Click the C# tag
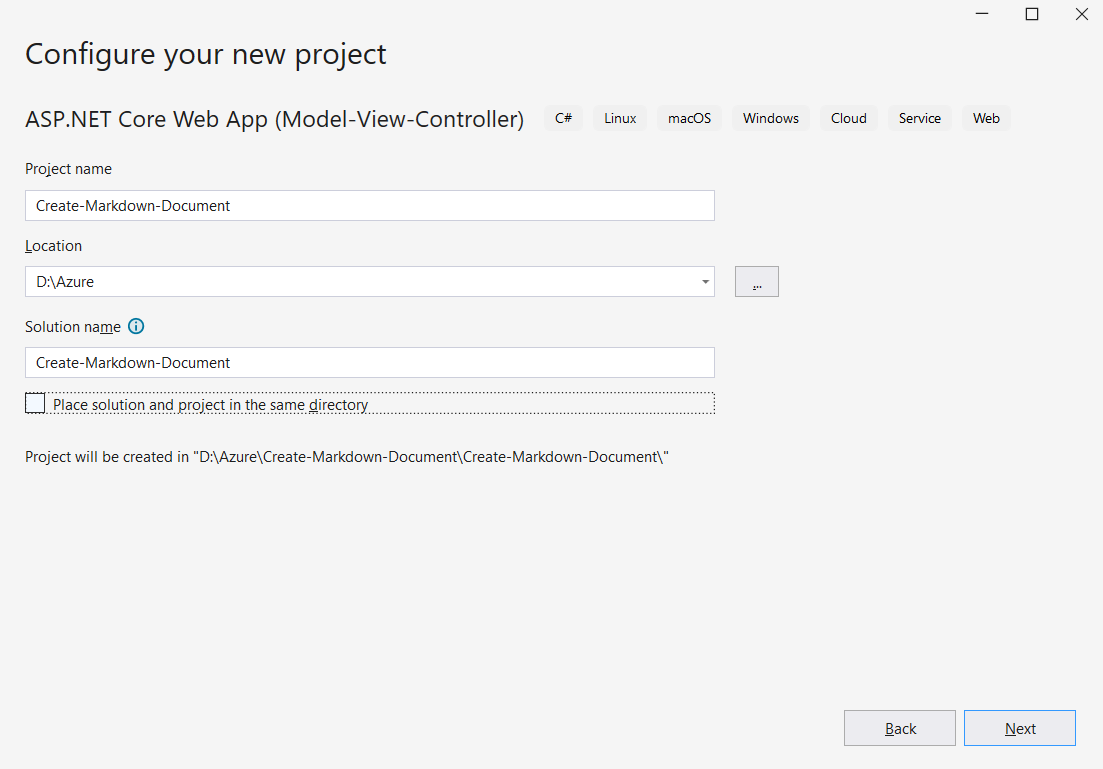Image resolution: width=1103 pixels, height=769 pixels. pyautogui.click(x=563, y=118)
